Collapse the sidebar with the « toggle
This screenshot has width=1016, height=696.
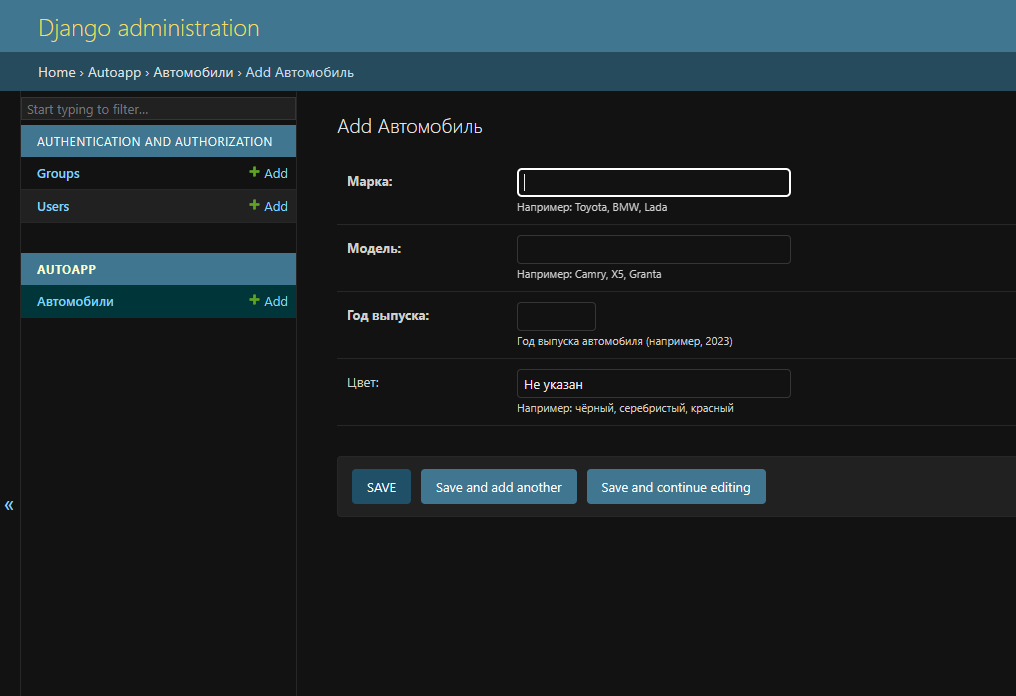(x=9, y=505)
